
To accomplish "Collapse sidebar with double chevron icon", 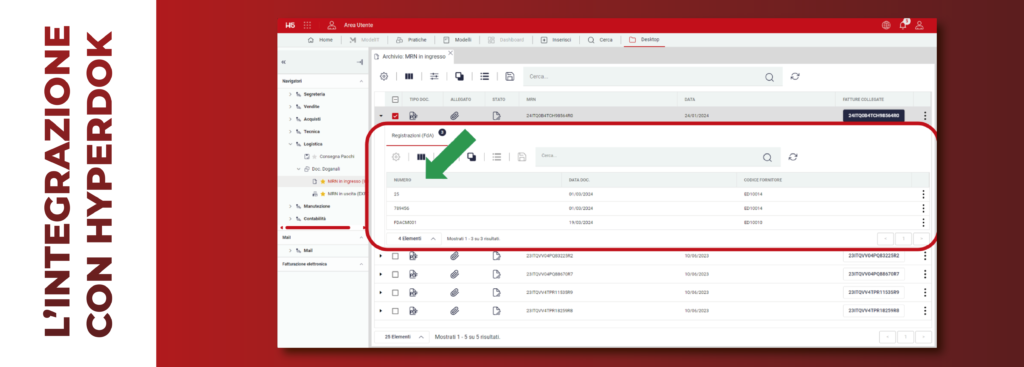I will [283, 62].
